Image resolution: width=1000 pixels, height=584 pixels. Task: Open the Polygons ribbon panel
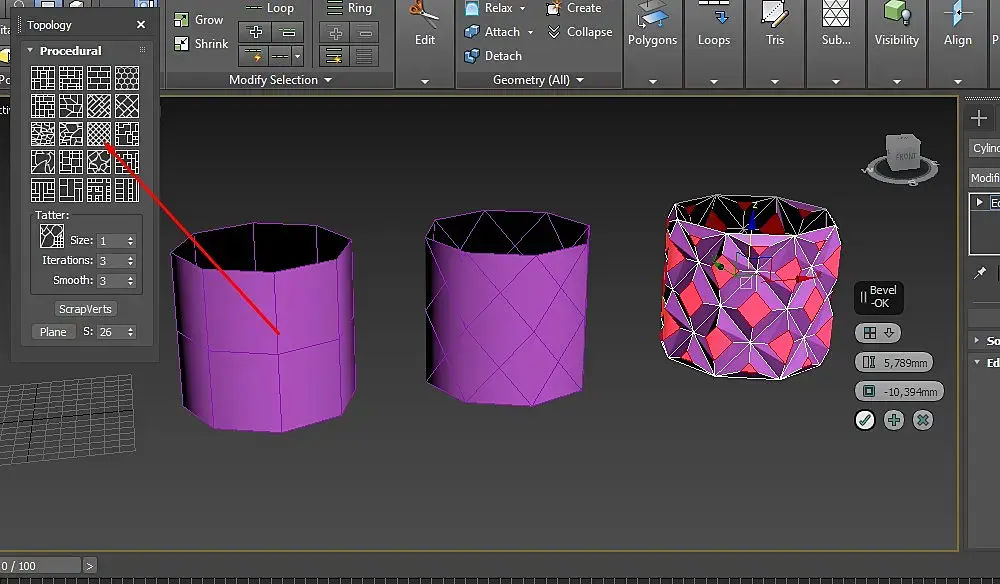(x=652, y=40)
